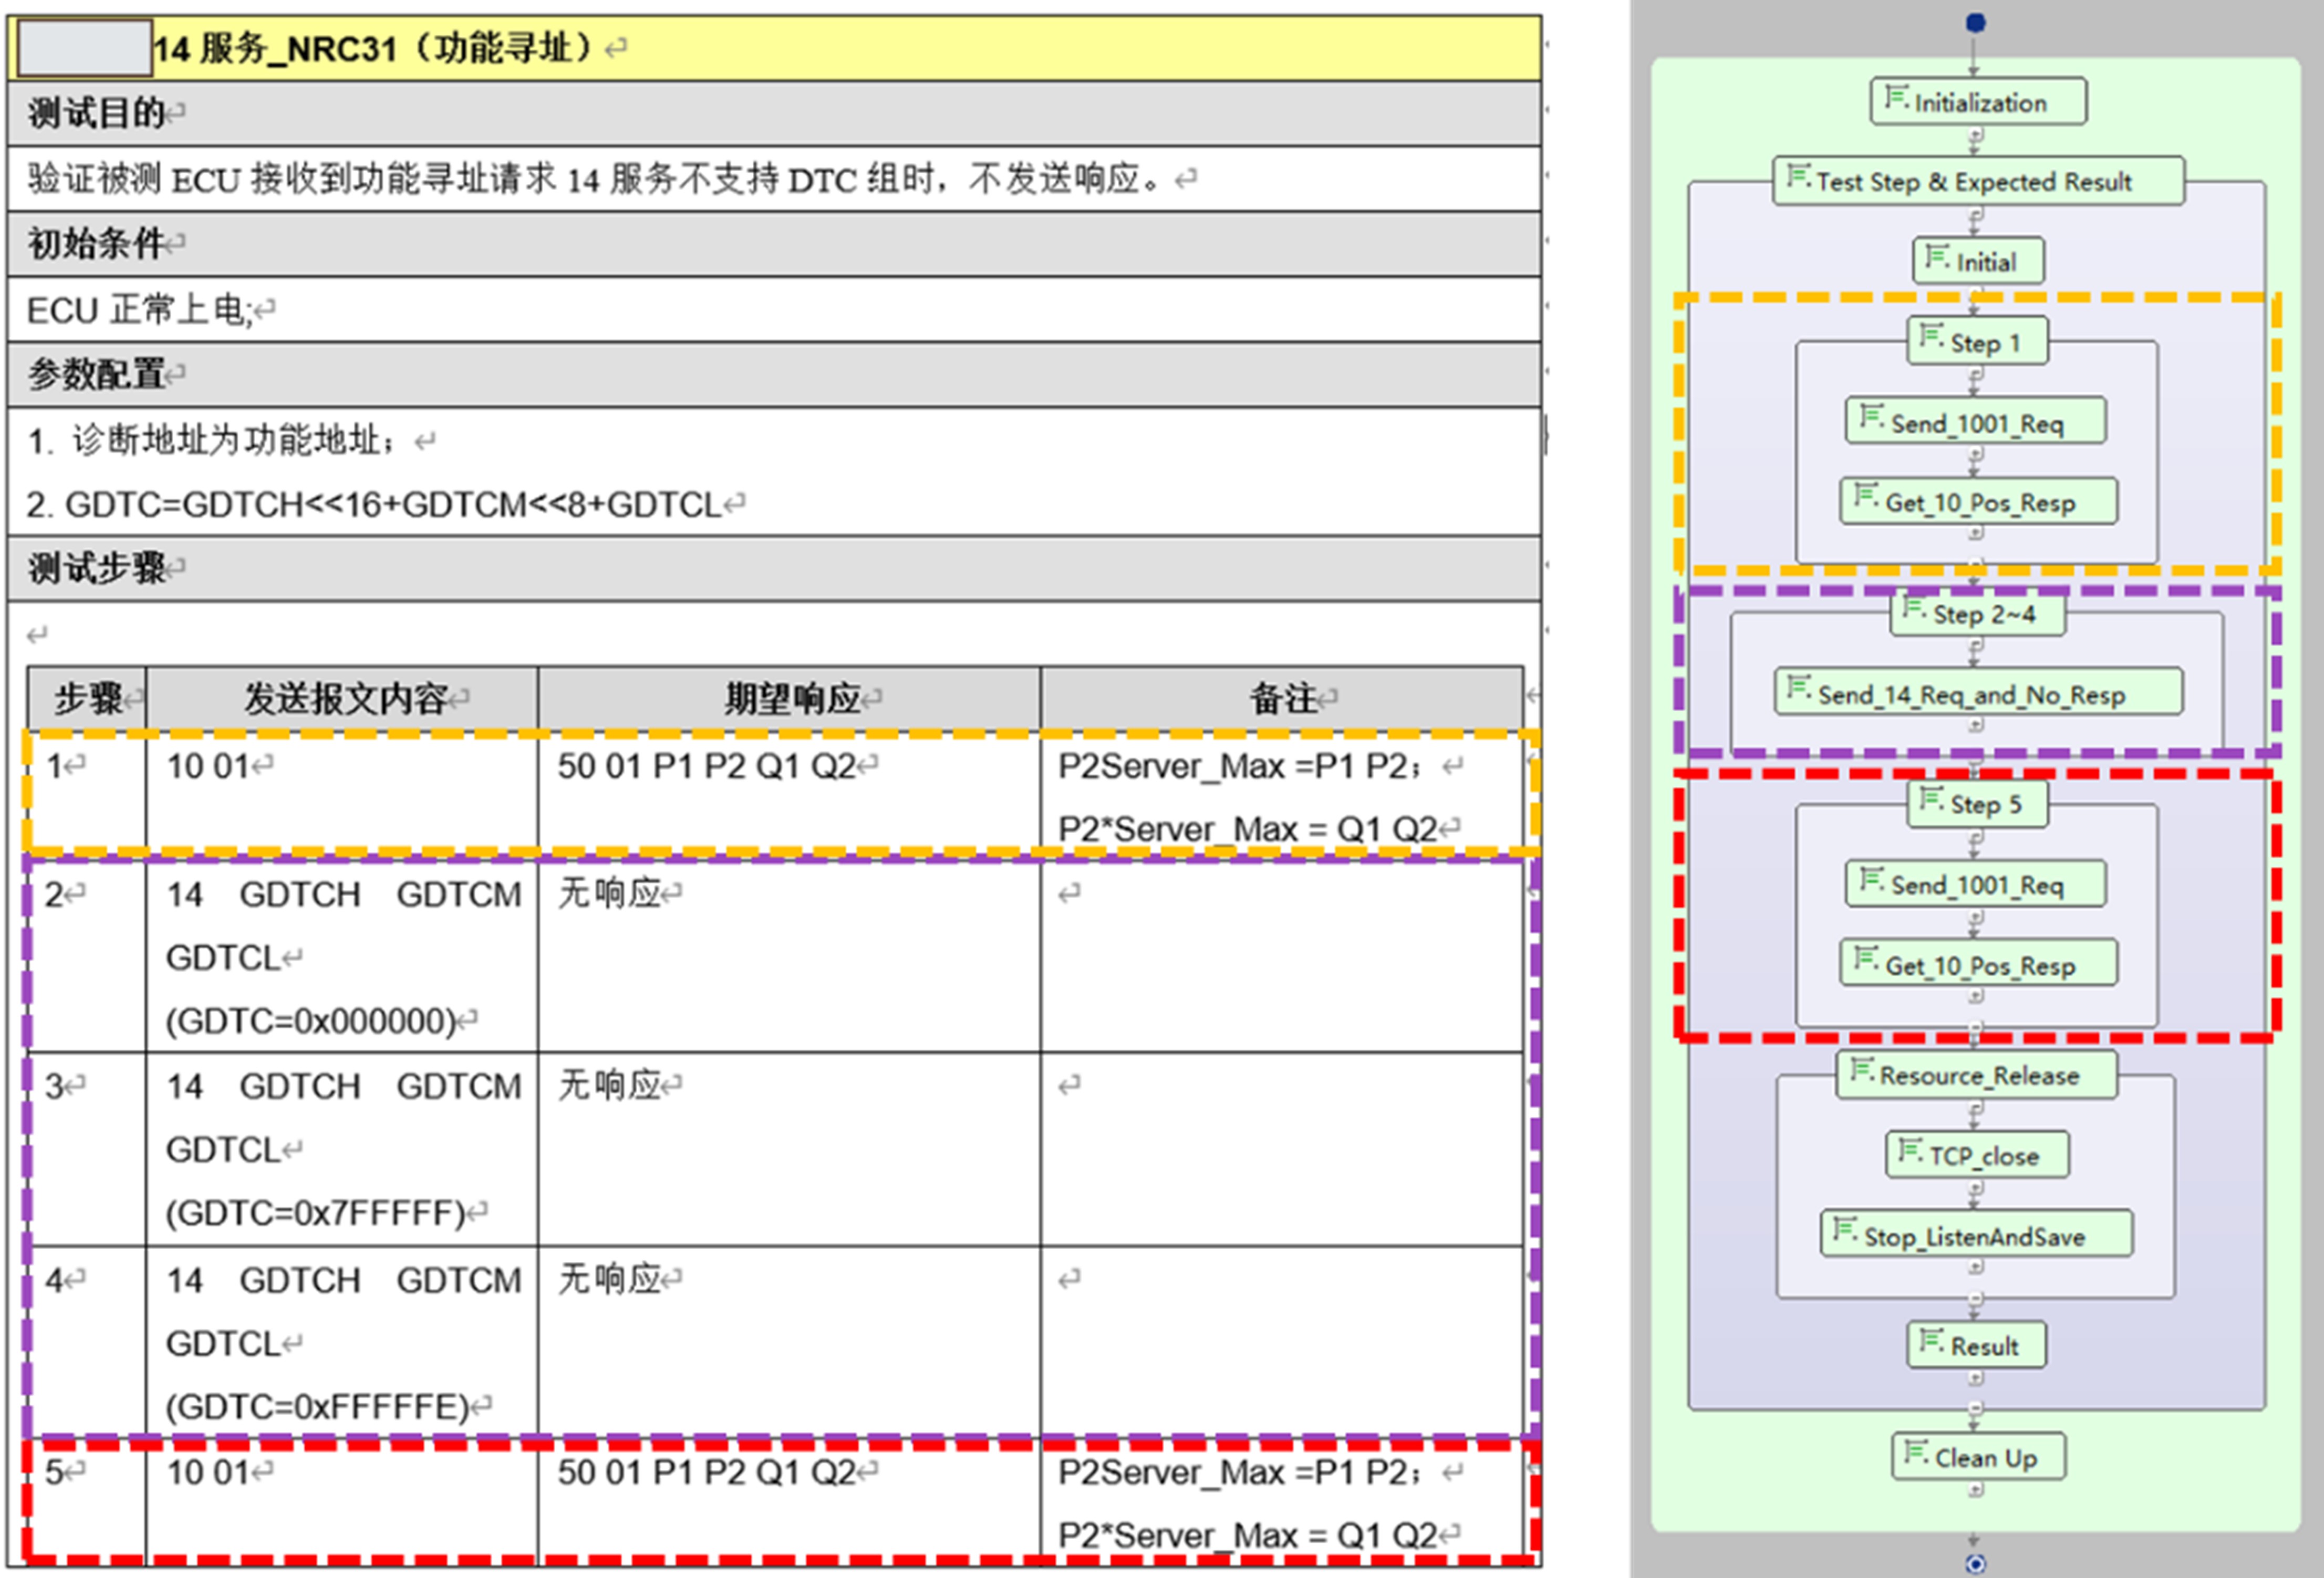Expand the Step 5 group header
Image resolution: width=2324 pixels, height=1578 pixels.
[1977, 805]
